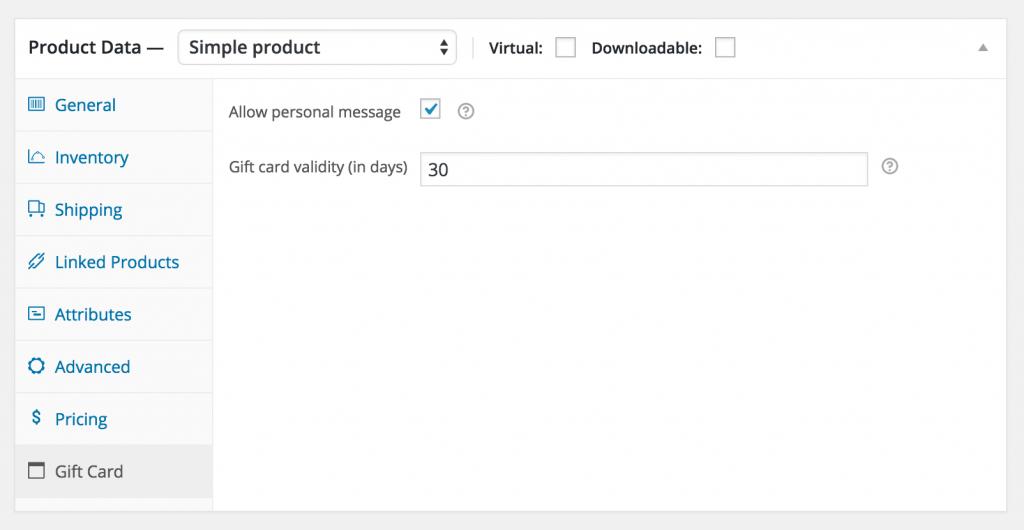Enable the Virtual product checkbox
Screen dimensions: 1024x530
click(x=565, y=48)
